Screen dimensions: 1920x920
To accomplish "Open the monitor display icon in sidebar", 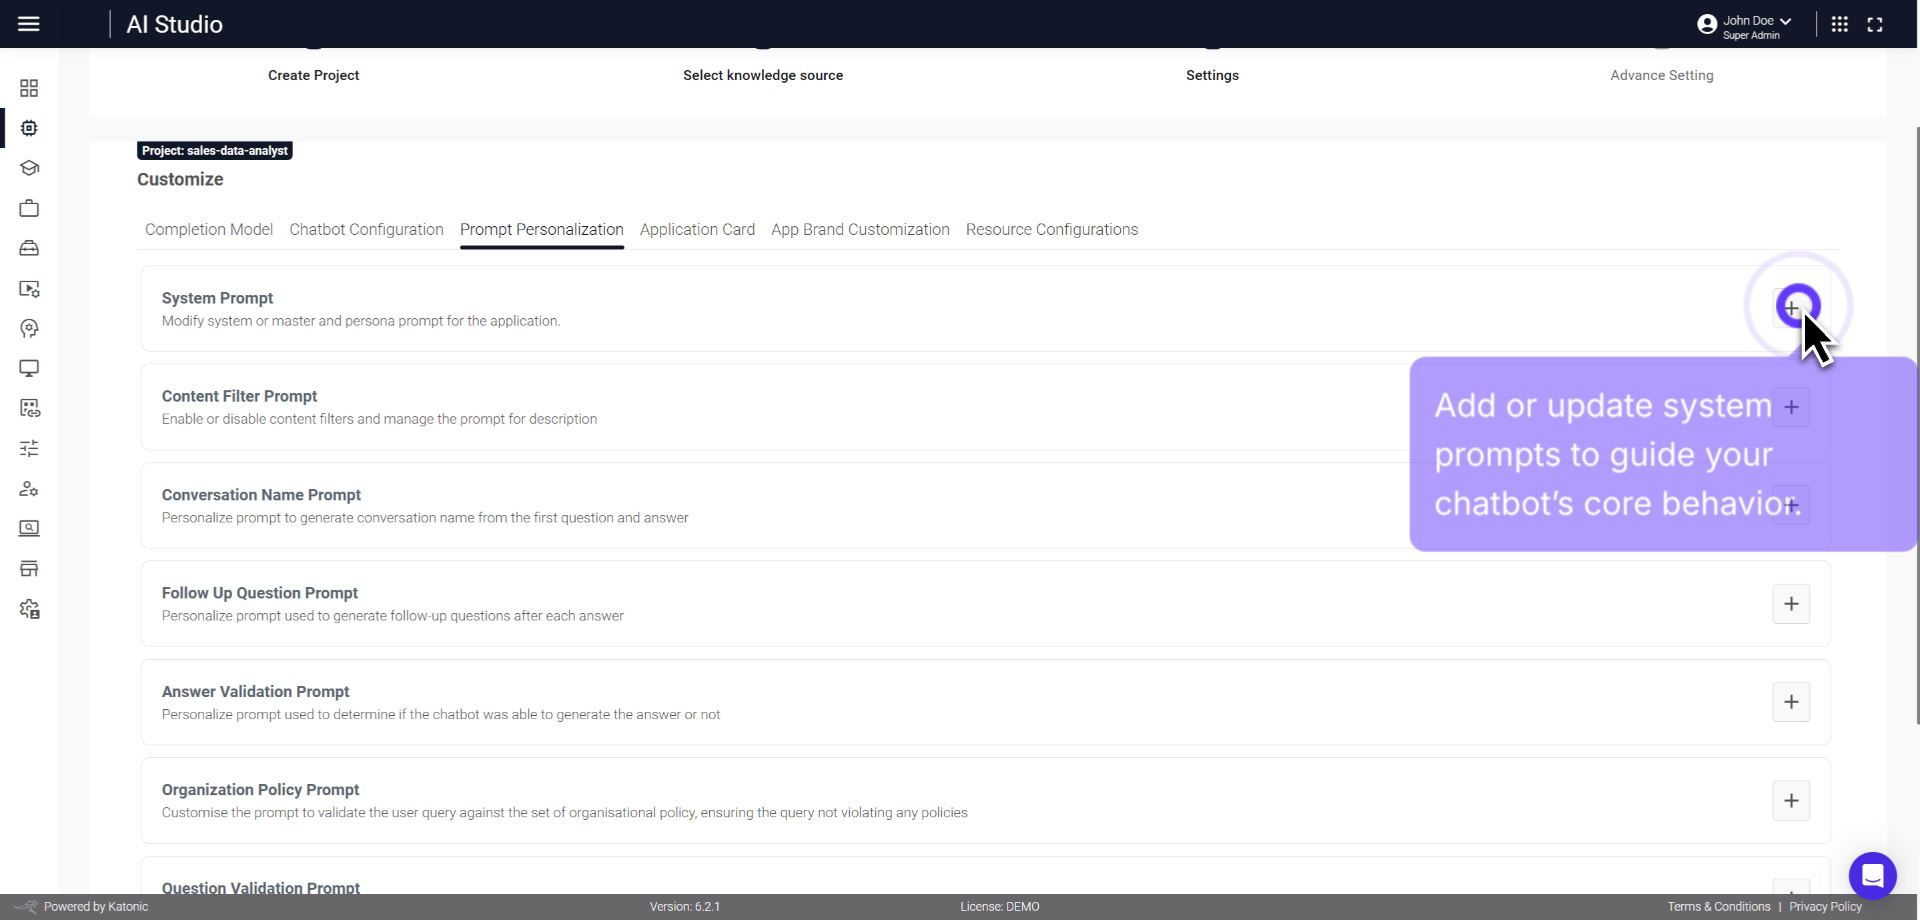I will coord(30,368).
